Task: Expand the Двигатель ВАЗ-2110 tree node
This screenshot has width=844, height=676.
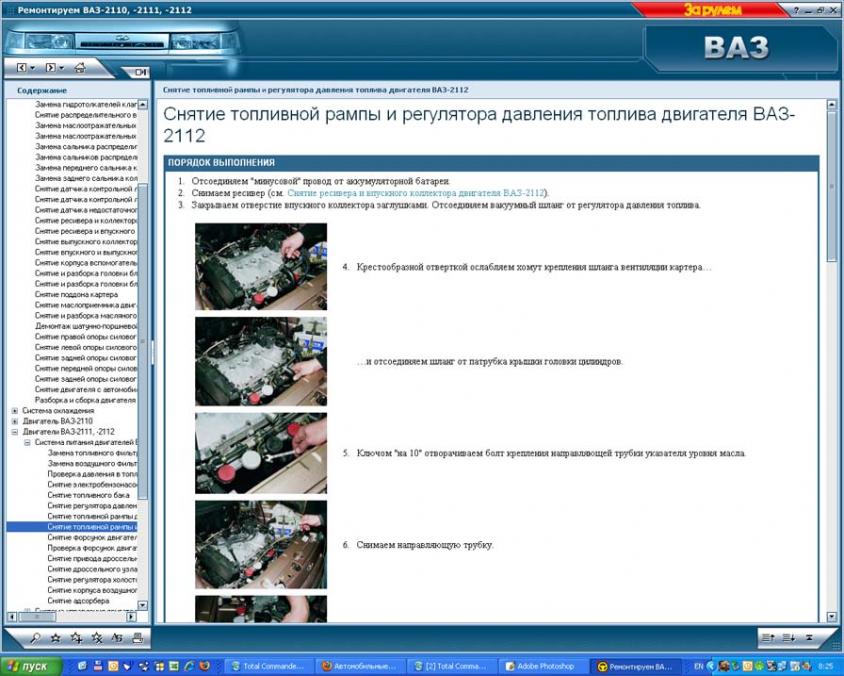Action: (x=15, y=421)
